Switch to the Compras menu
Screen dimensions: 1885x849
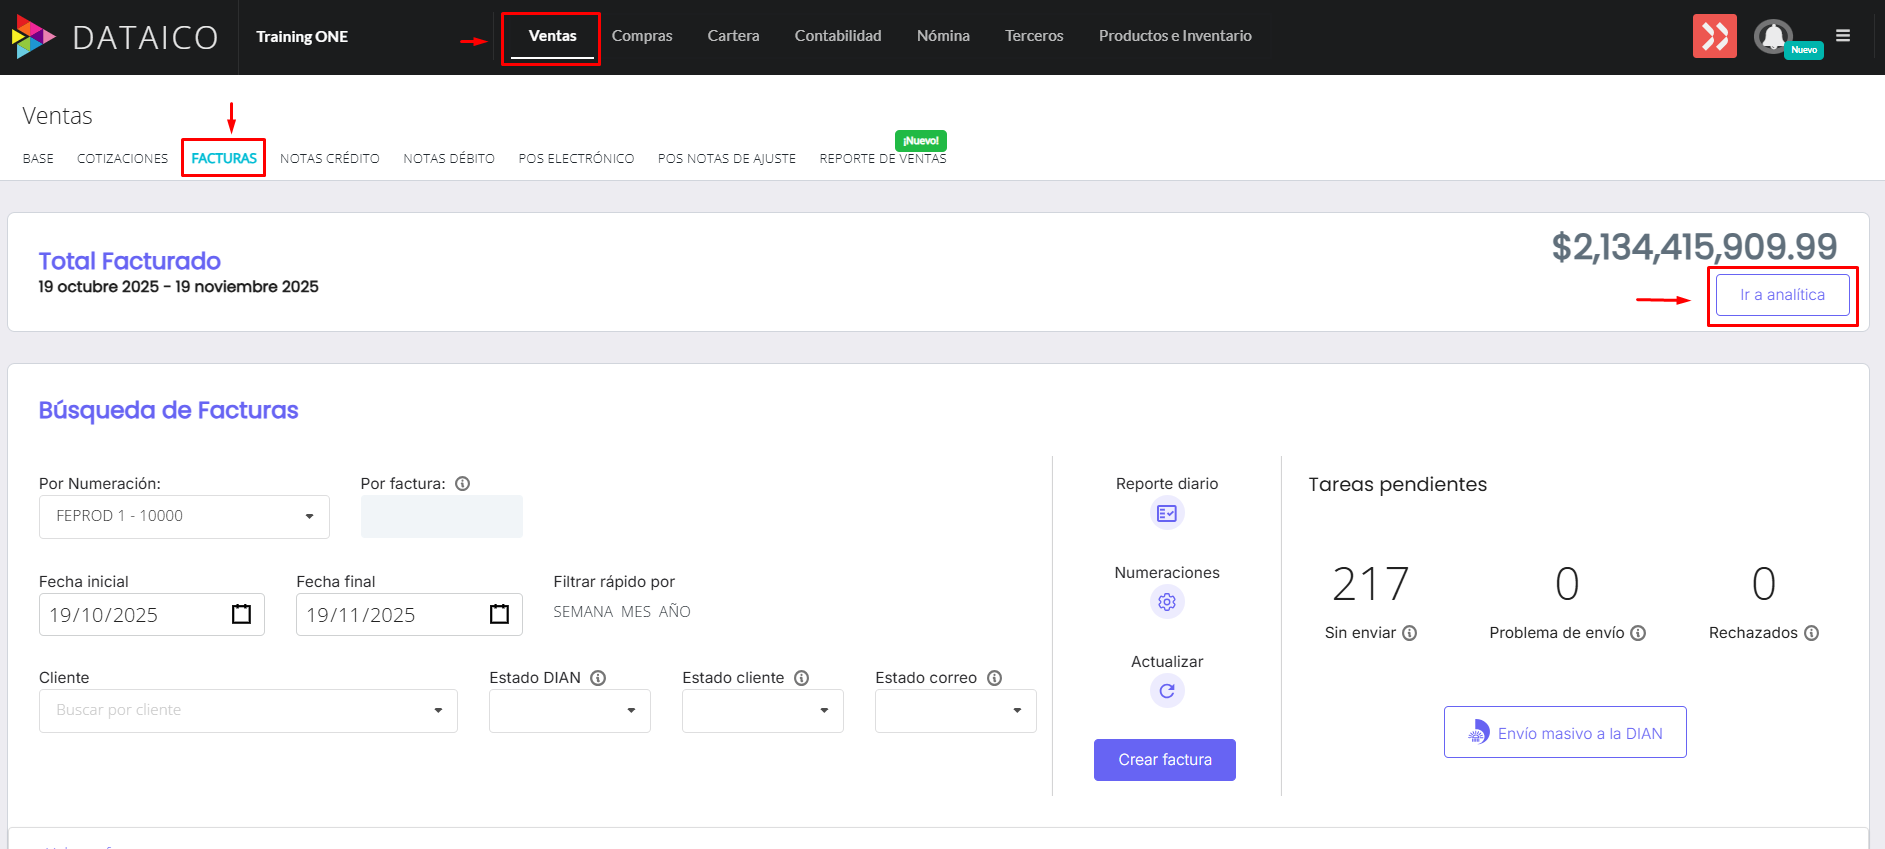click(642, 36)
